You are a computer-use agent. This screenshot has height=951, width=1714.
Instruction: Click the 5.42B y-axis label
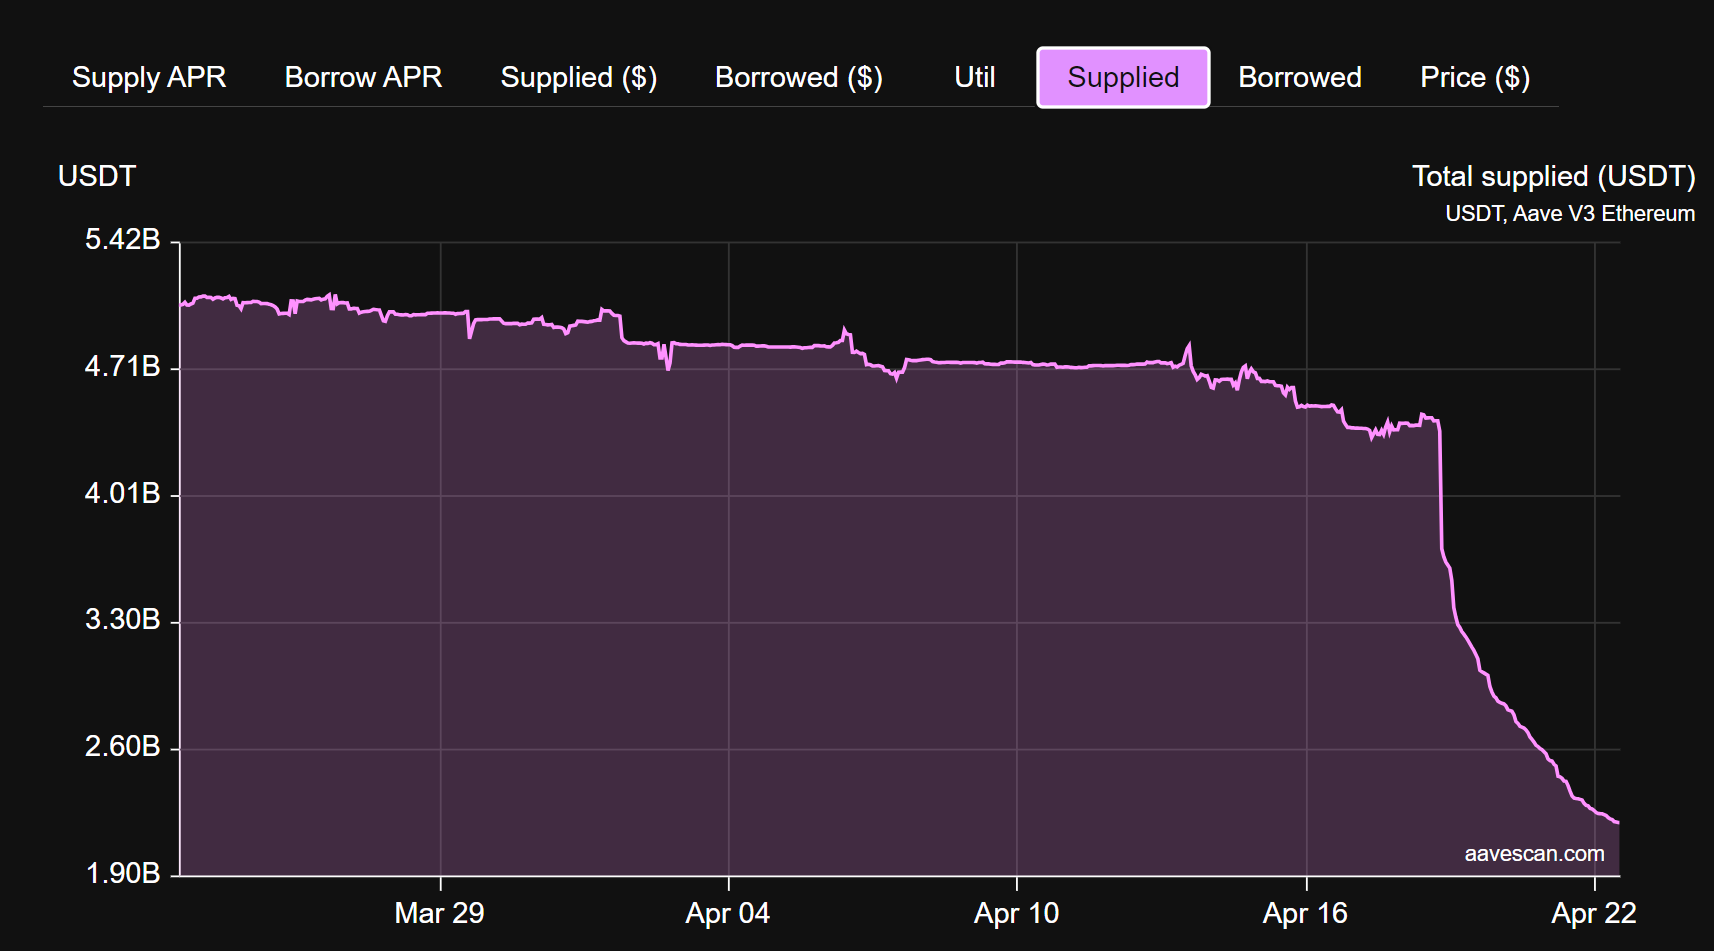click(x=122, y=240)
